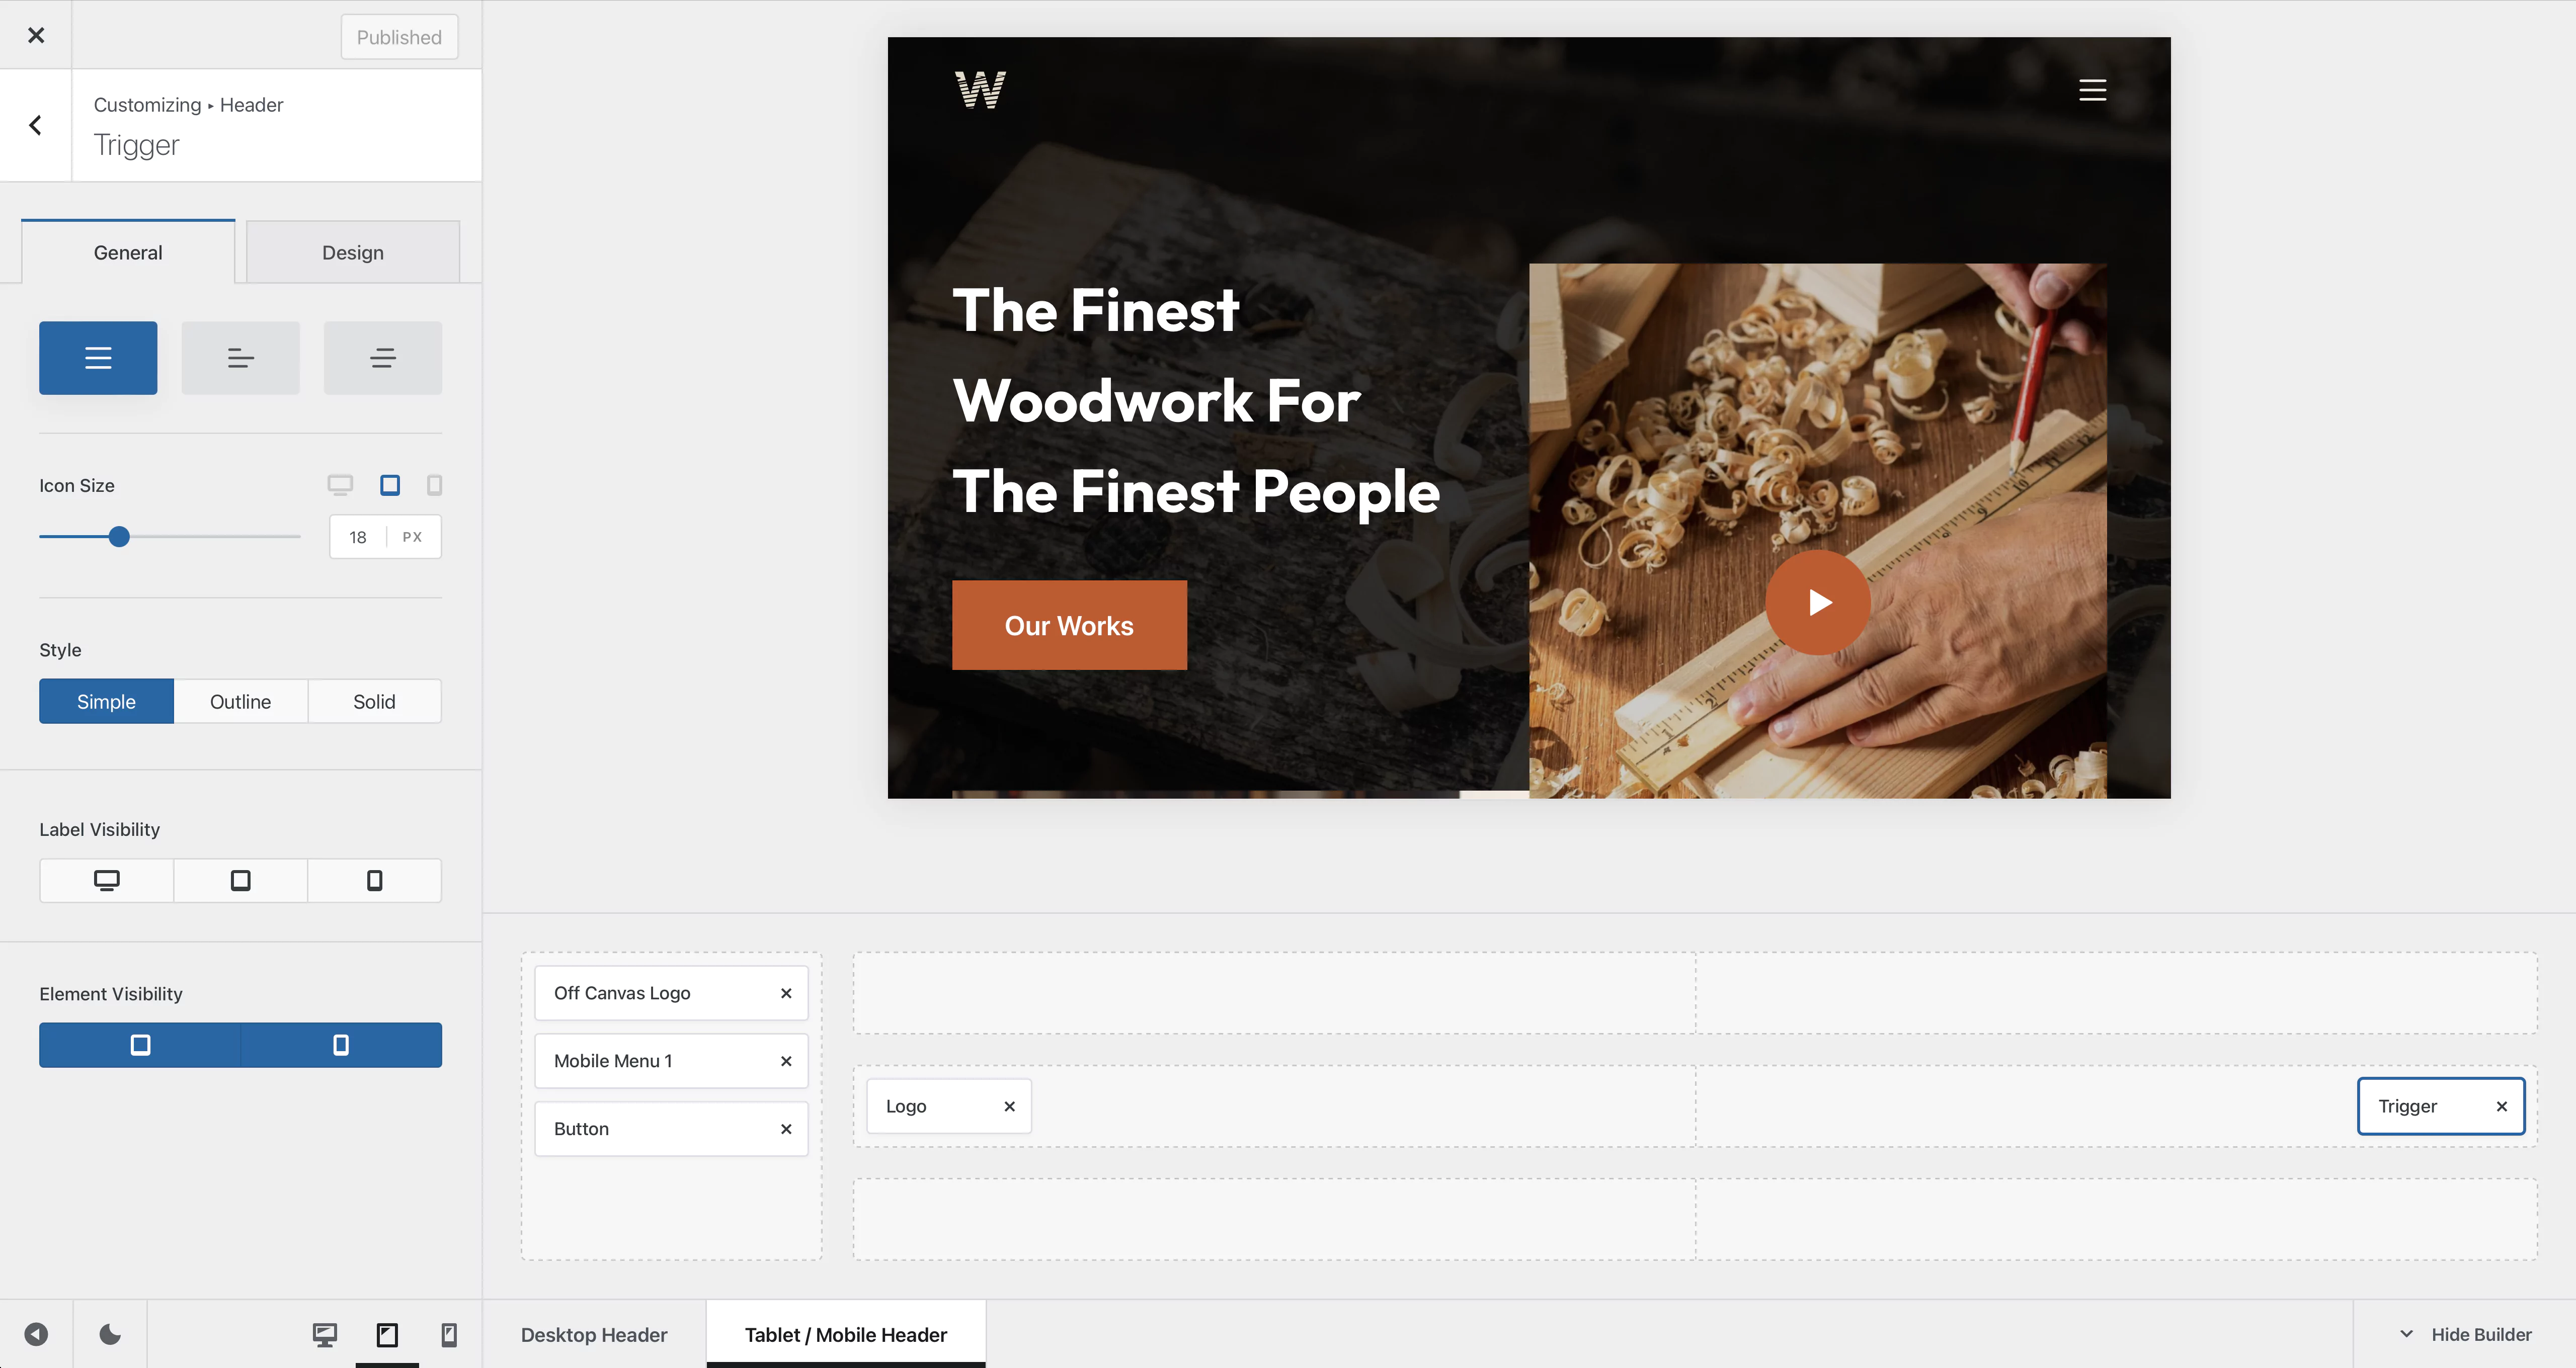
Task: Switch to Desktop Header tab
Action: click(x=594, y=1334)
